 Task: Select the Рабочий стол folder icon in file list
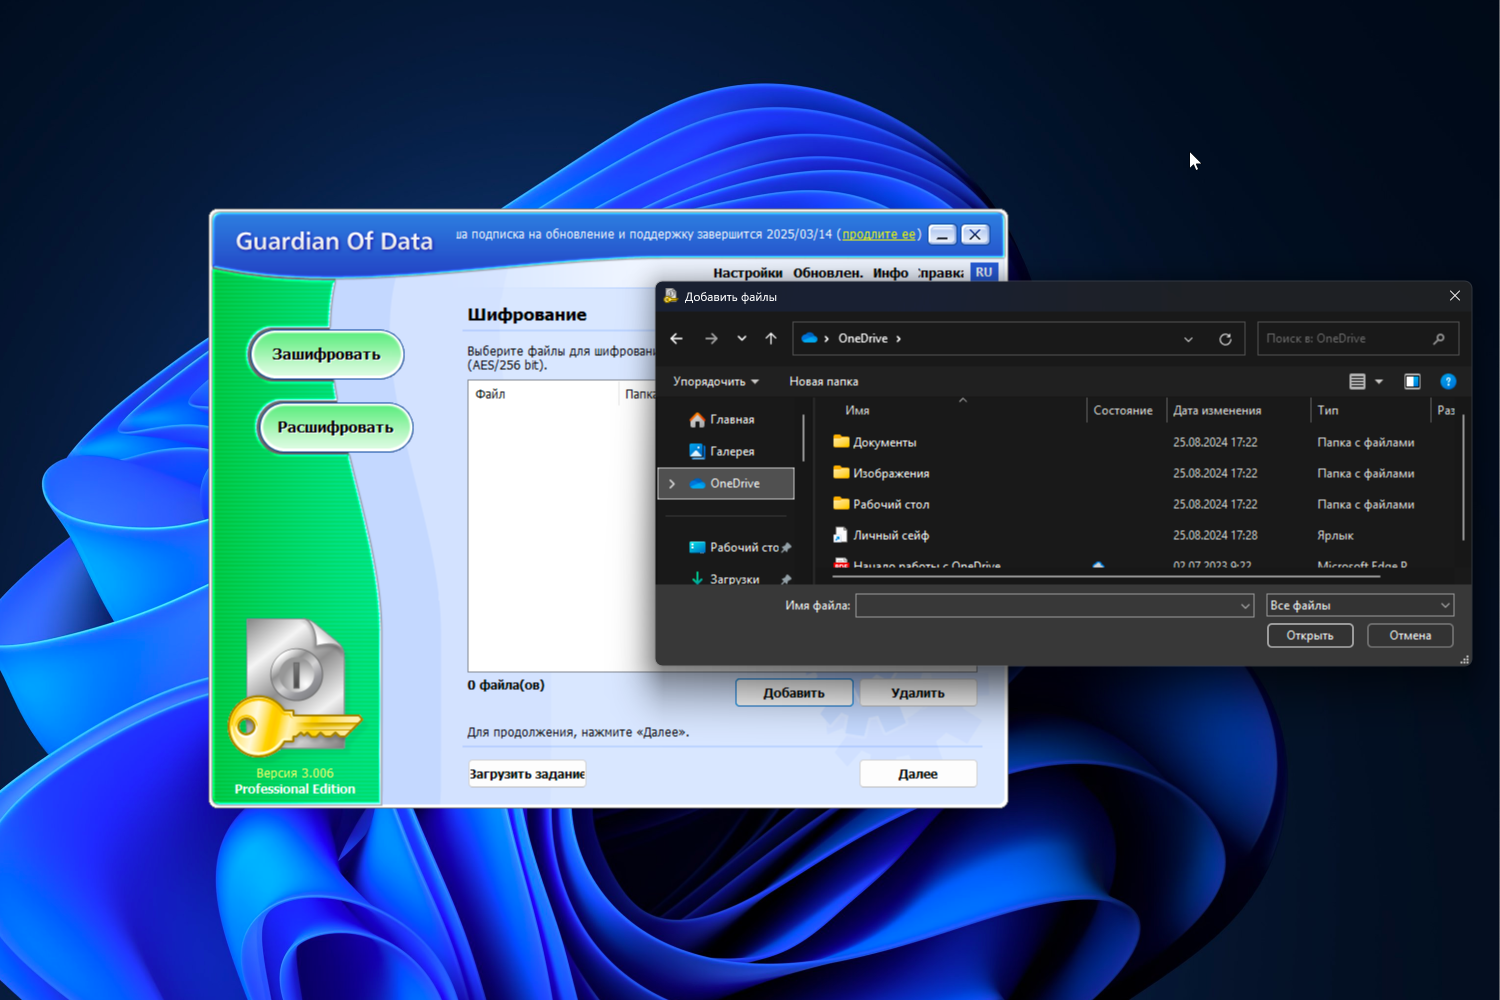point(841,504)
